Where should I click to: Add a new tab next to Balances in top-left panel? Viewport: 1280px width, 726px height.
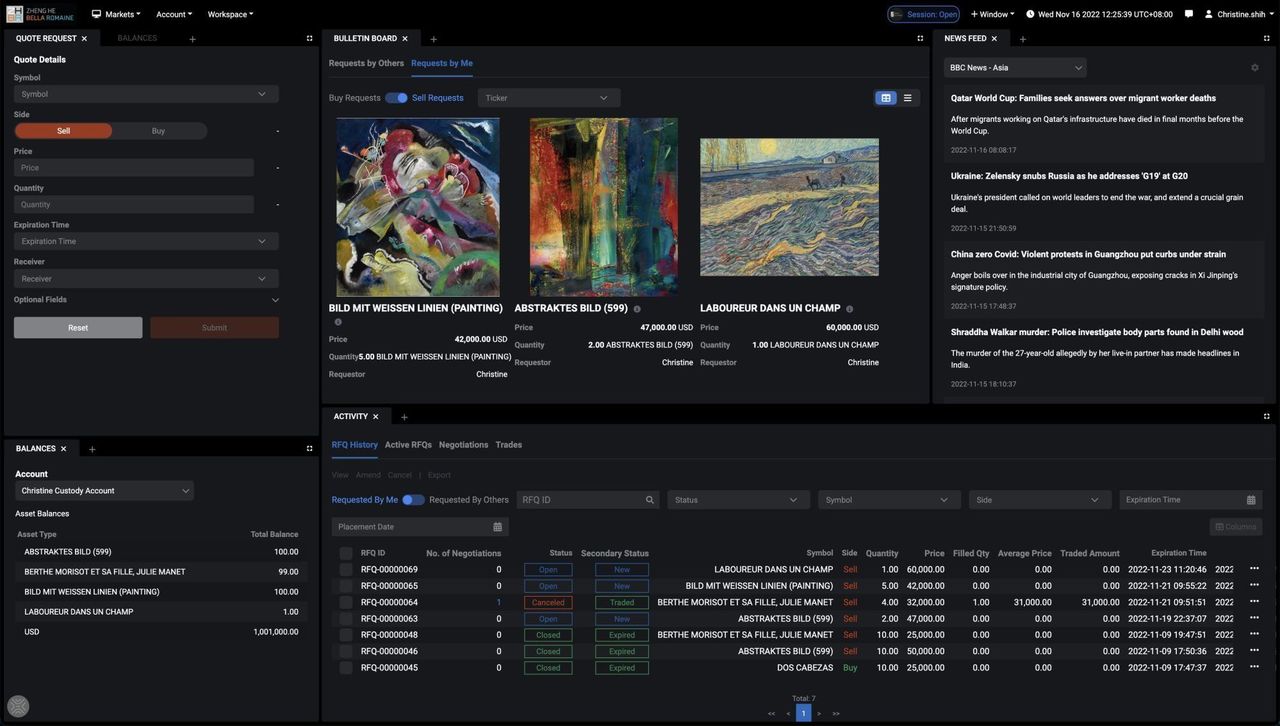pos(192,39)
